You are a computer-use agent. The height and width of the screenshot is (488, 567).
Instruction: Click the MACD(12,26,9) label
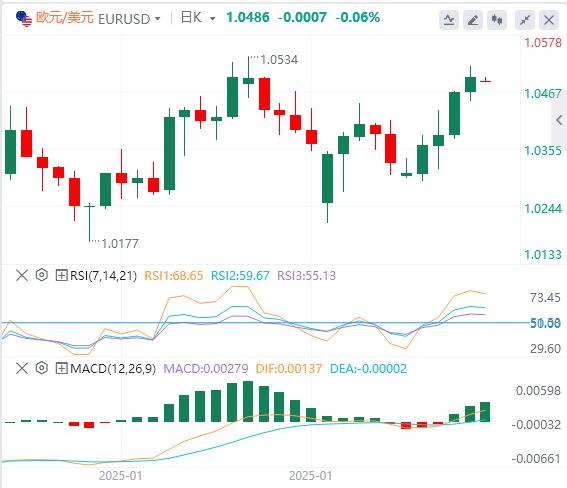click(x=113, y=369)
